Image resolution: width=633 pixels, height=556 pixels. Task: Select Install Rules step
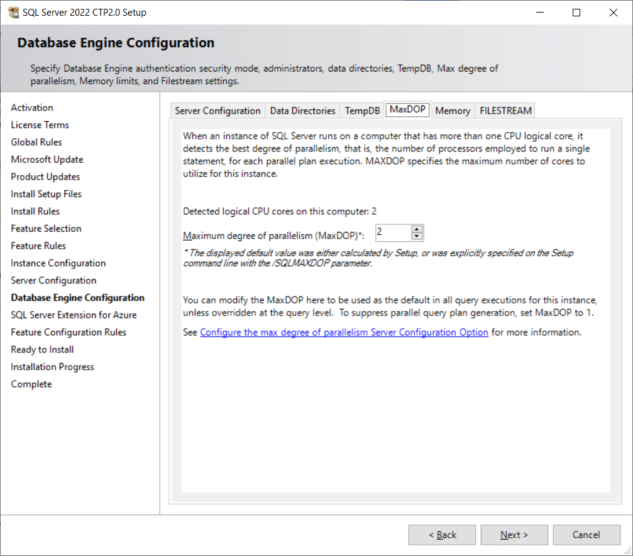click(35, 212)
